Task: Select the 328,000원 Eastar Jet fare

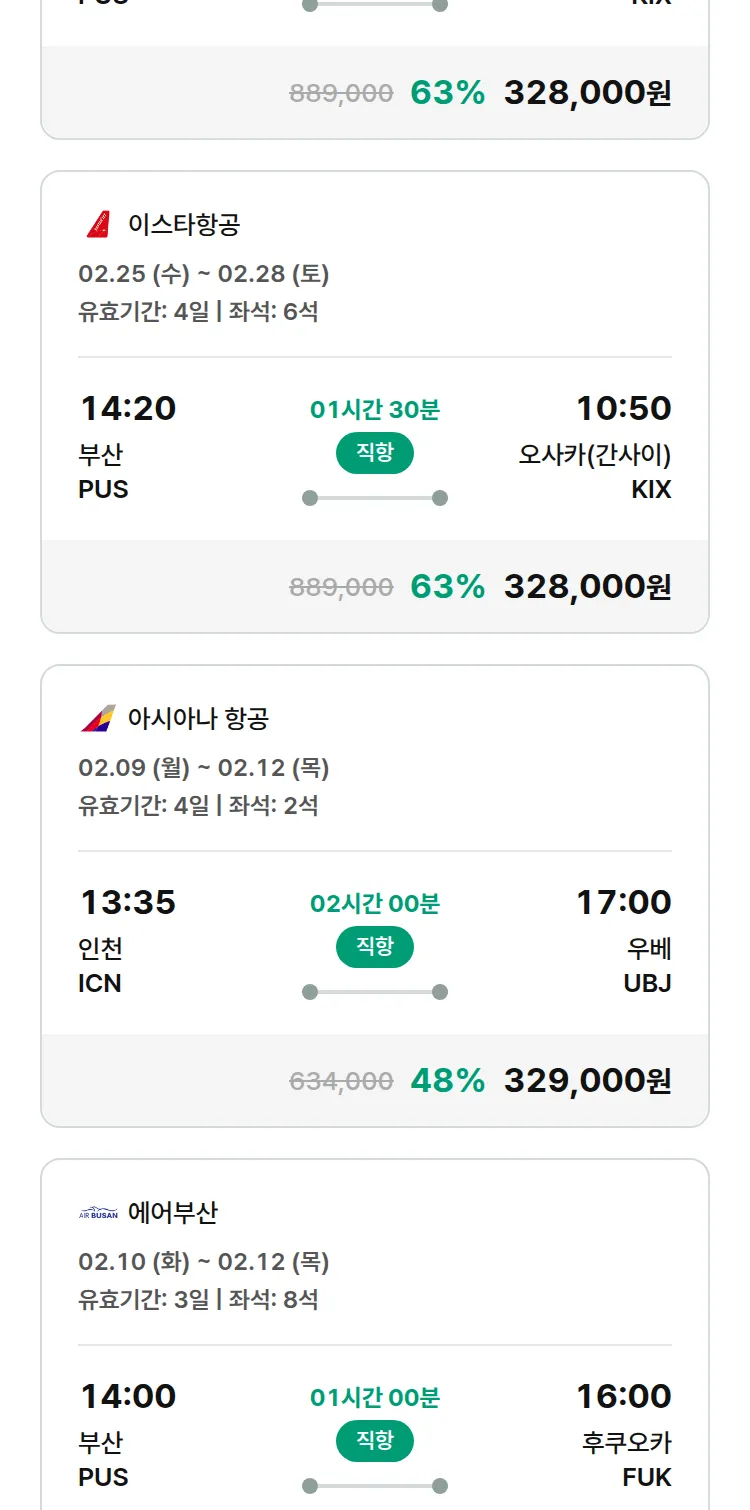Action: [x=587, y=586]
